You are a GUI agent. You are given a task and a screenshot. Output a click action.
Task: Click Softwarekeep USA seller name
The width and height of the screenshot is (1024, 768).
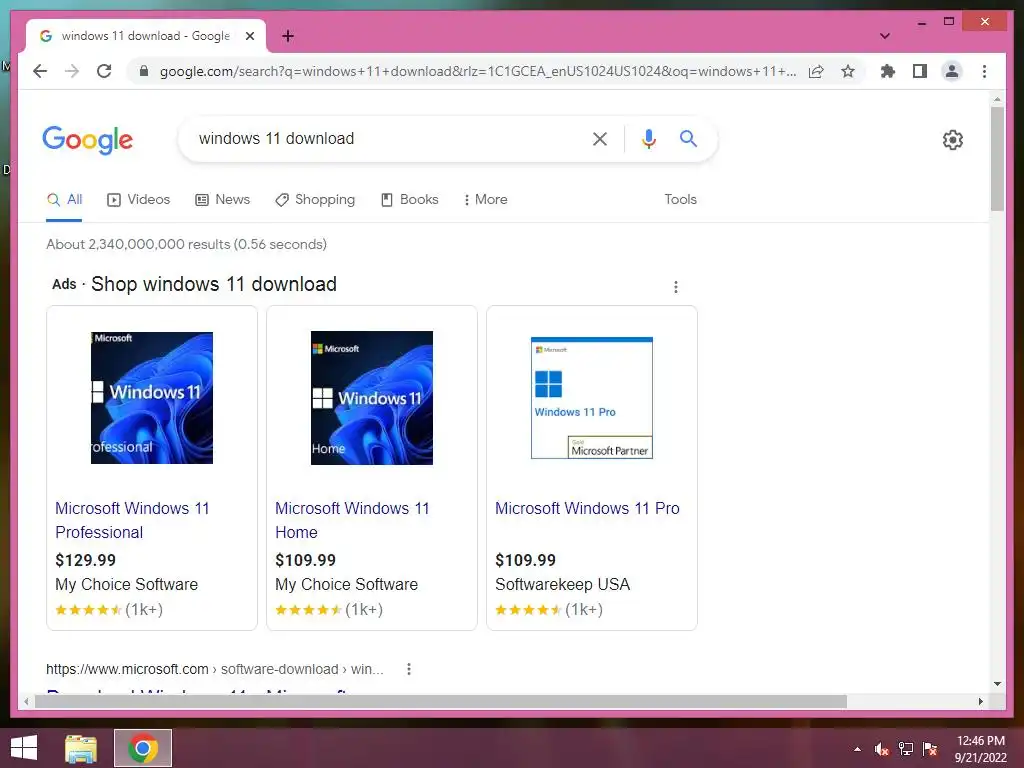tap(562, 584)
